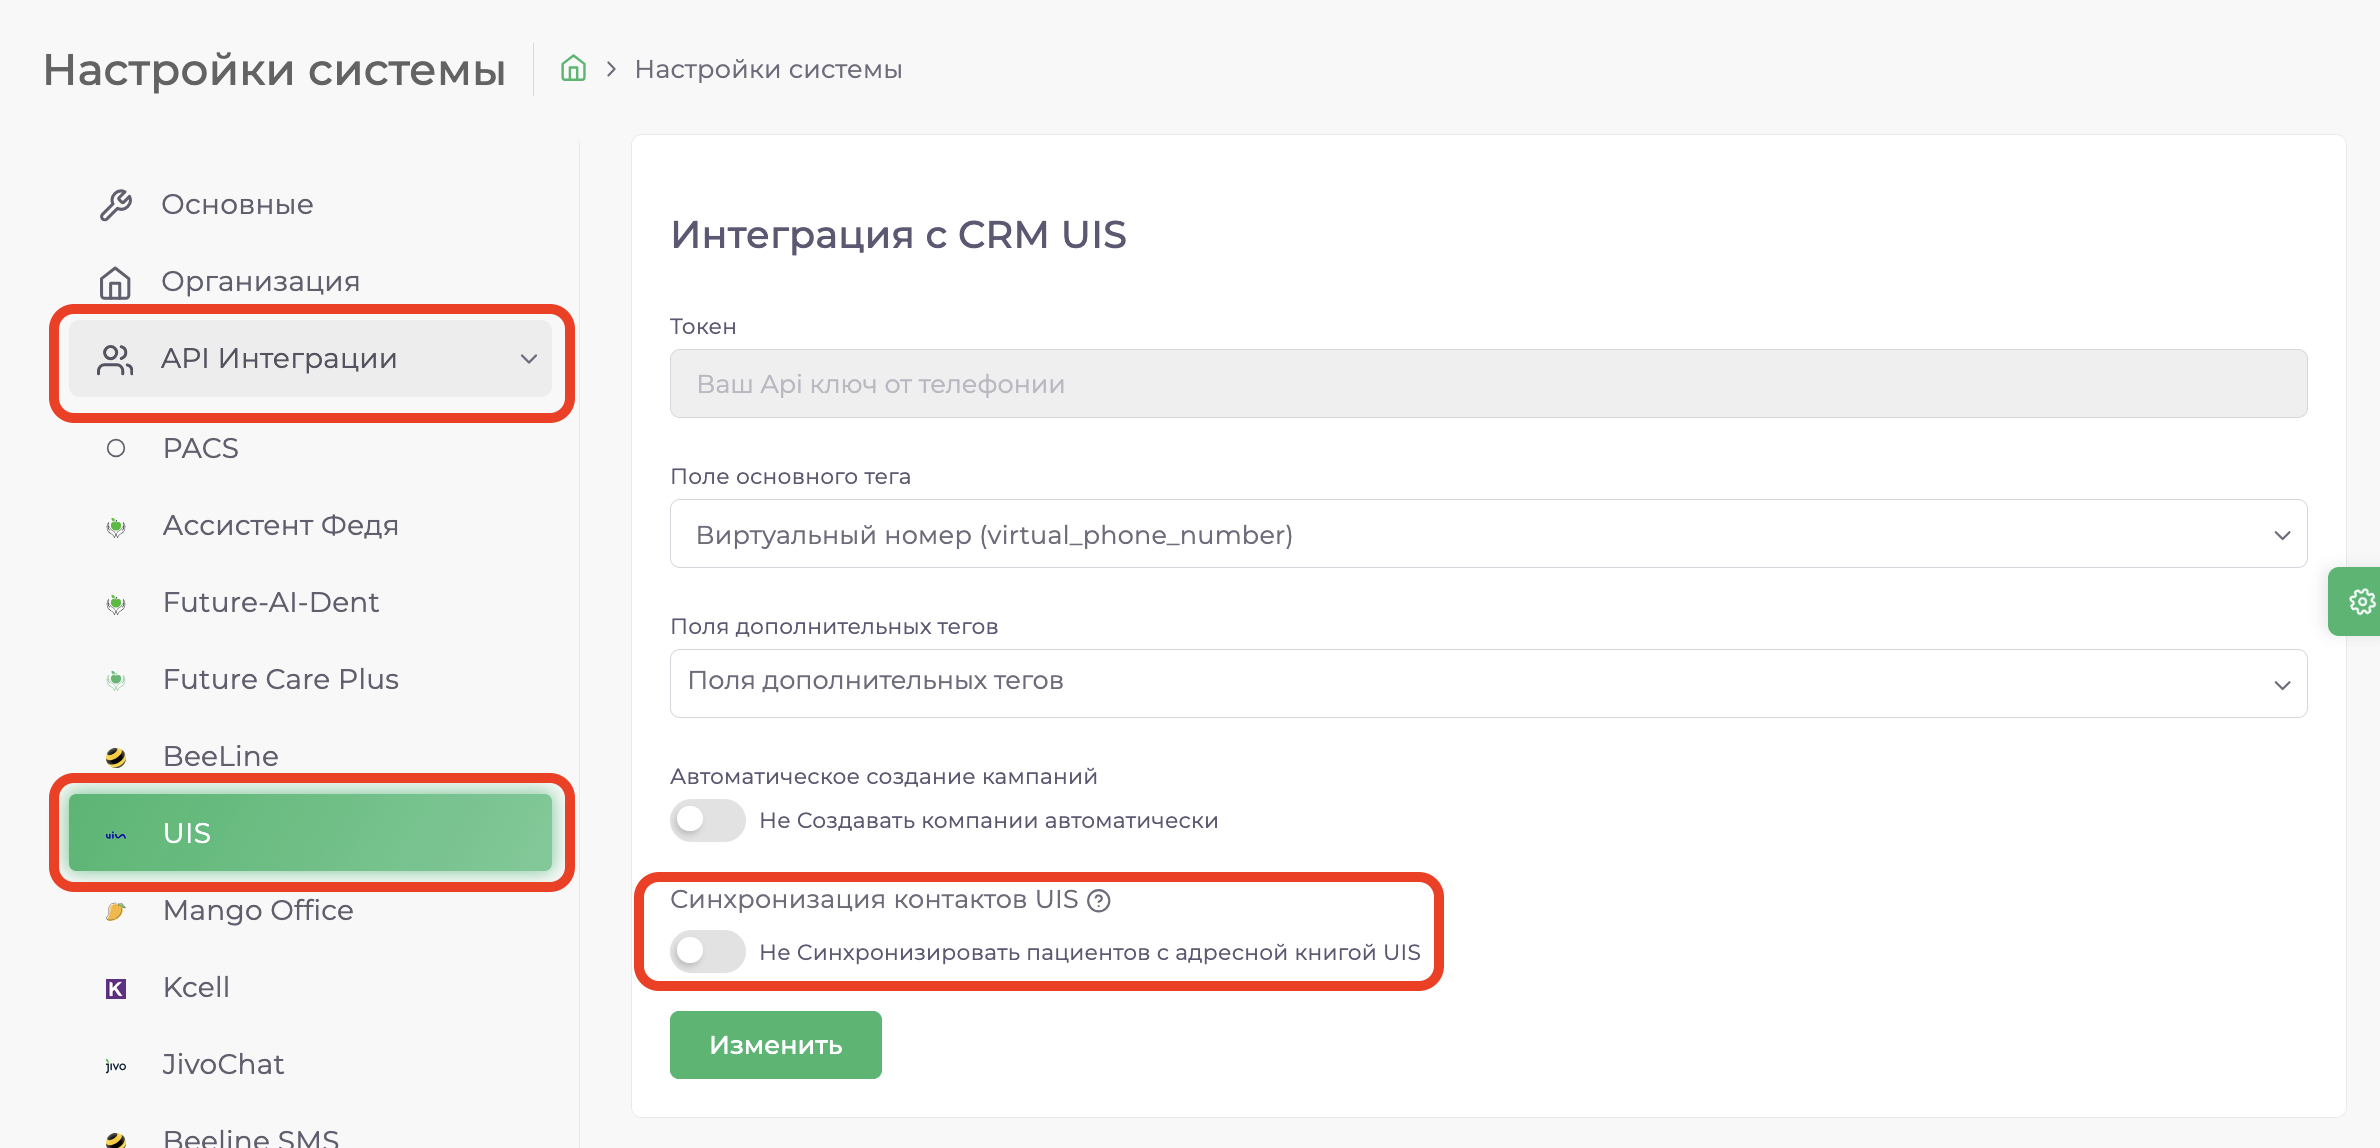
Task: Click the circle icon beside PACS
Action: [116, 449]
